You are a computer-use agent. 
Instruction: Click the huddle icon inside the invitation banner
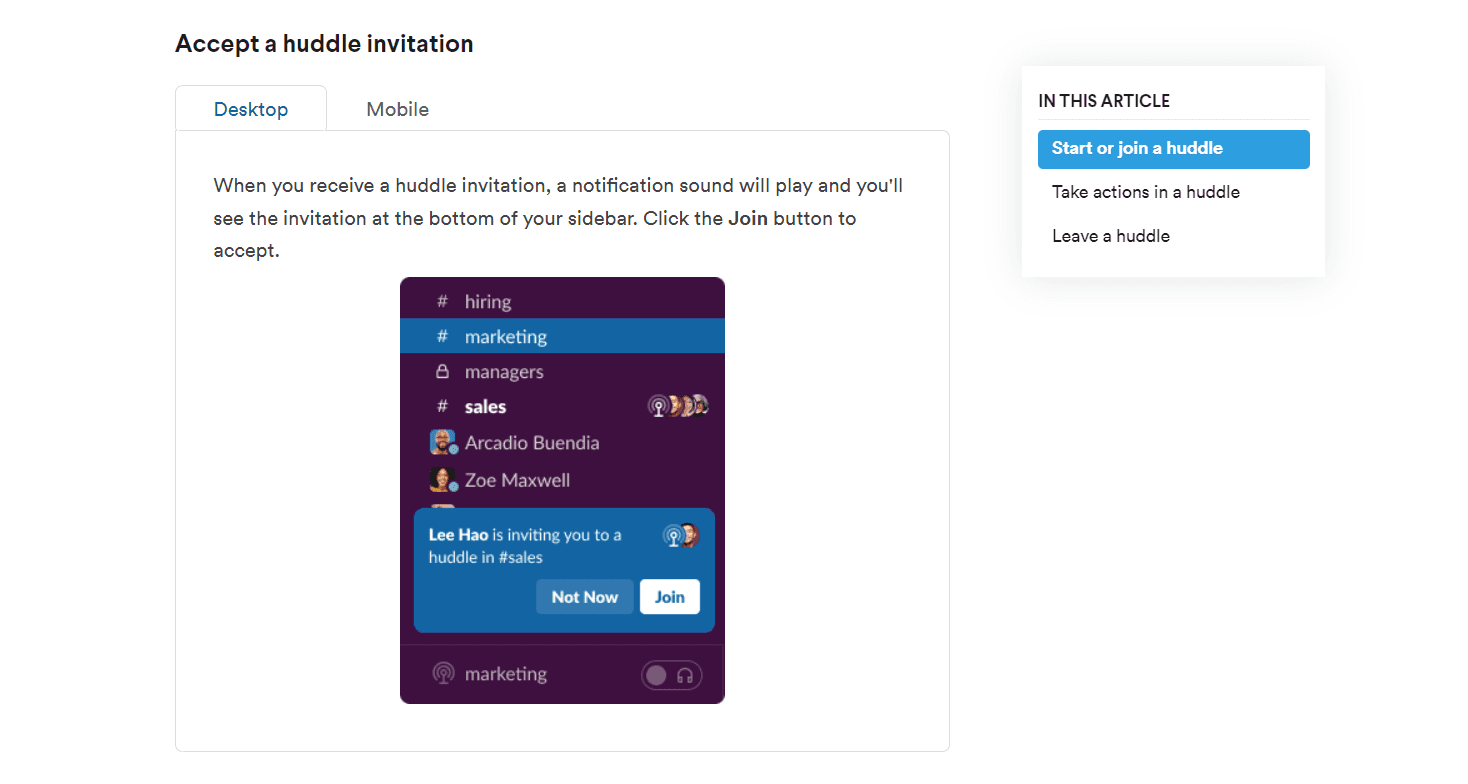pos(674,535)
